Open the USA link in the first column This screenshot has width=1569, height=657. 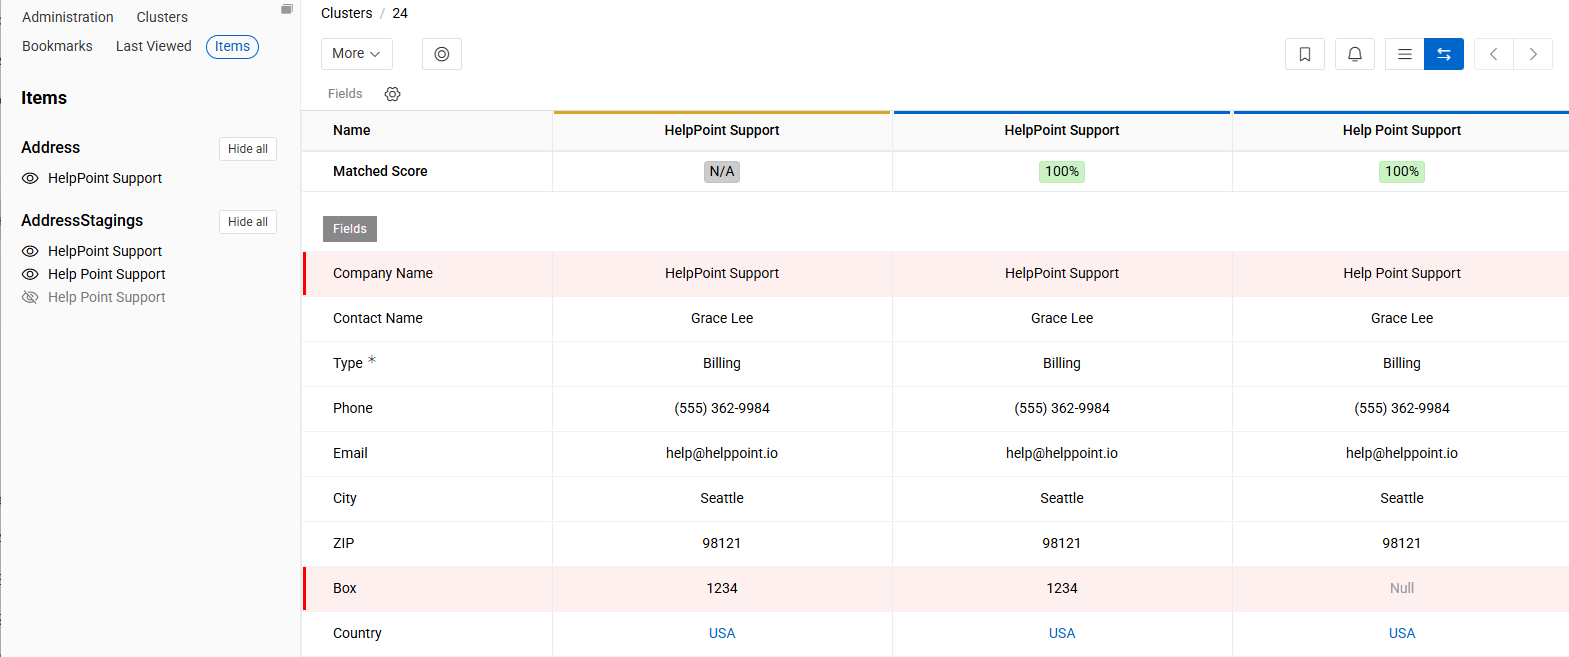tap(721, 633)
